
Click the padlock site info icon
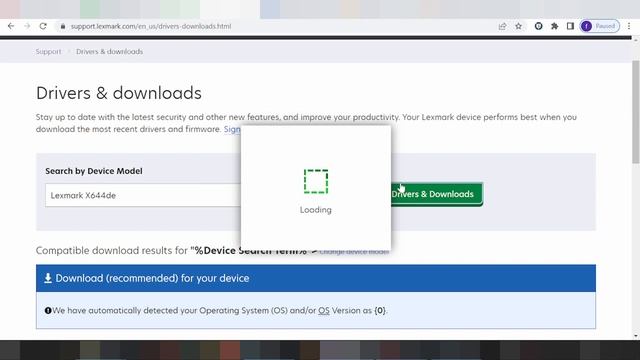62,26
